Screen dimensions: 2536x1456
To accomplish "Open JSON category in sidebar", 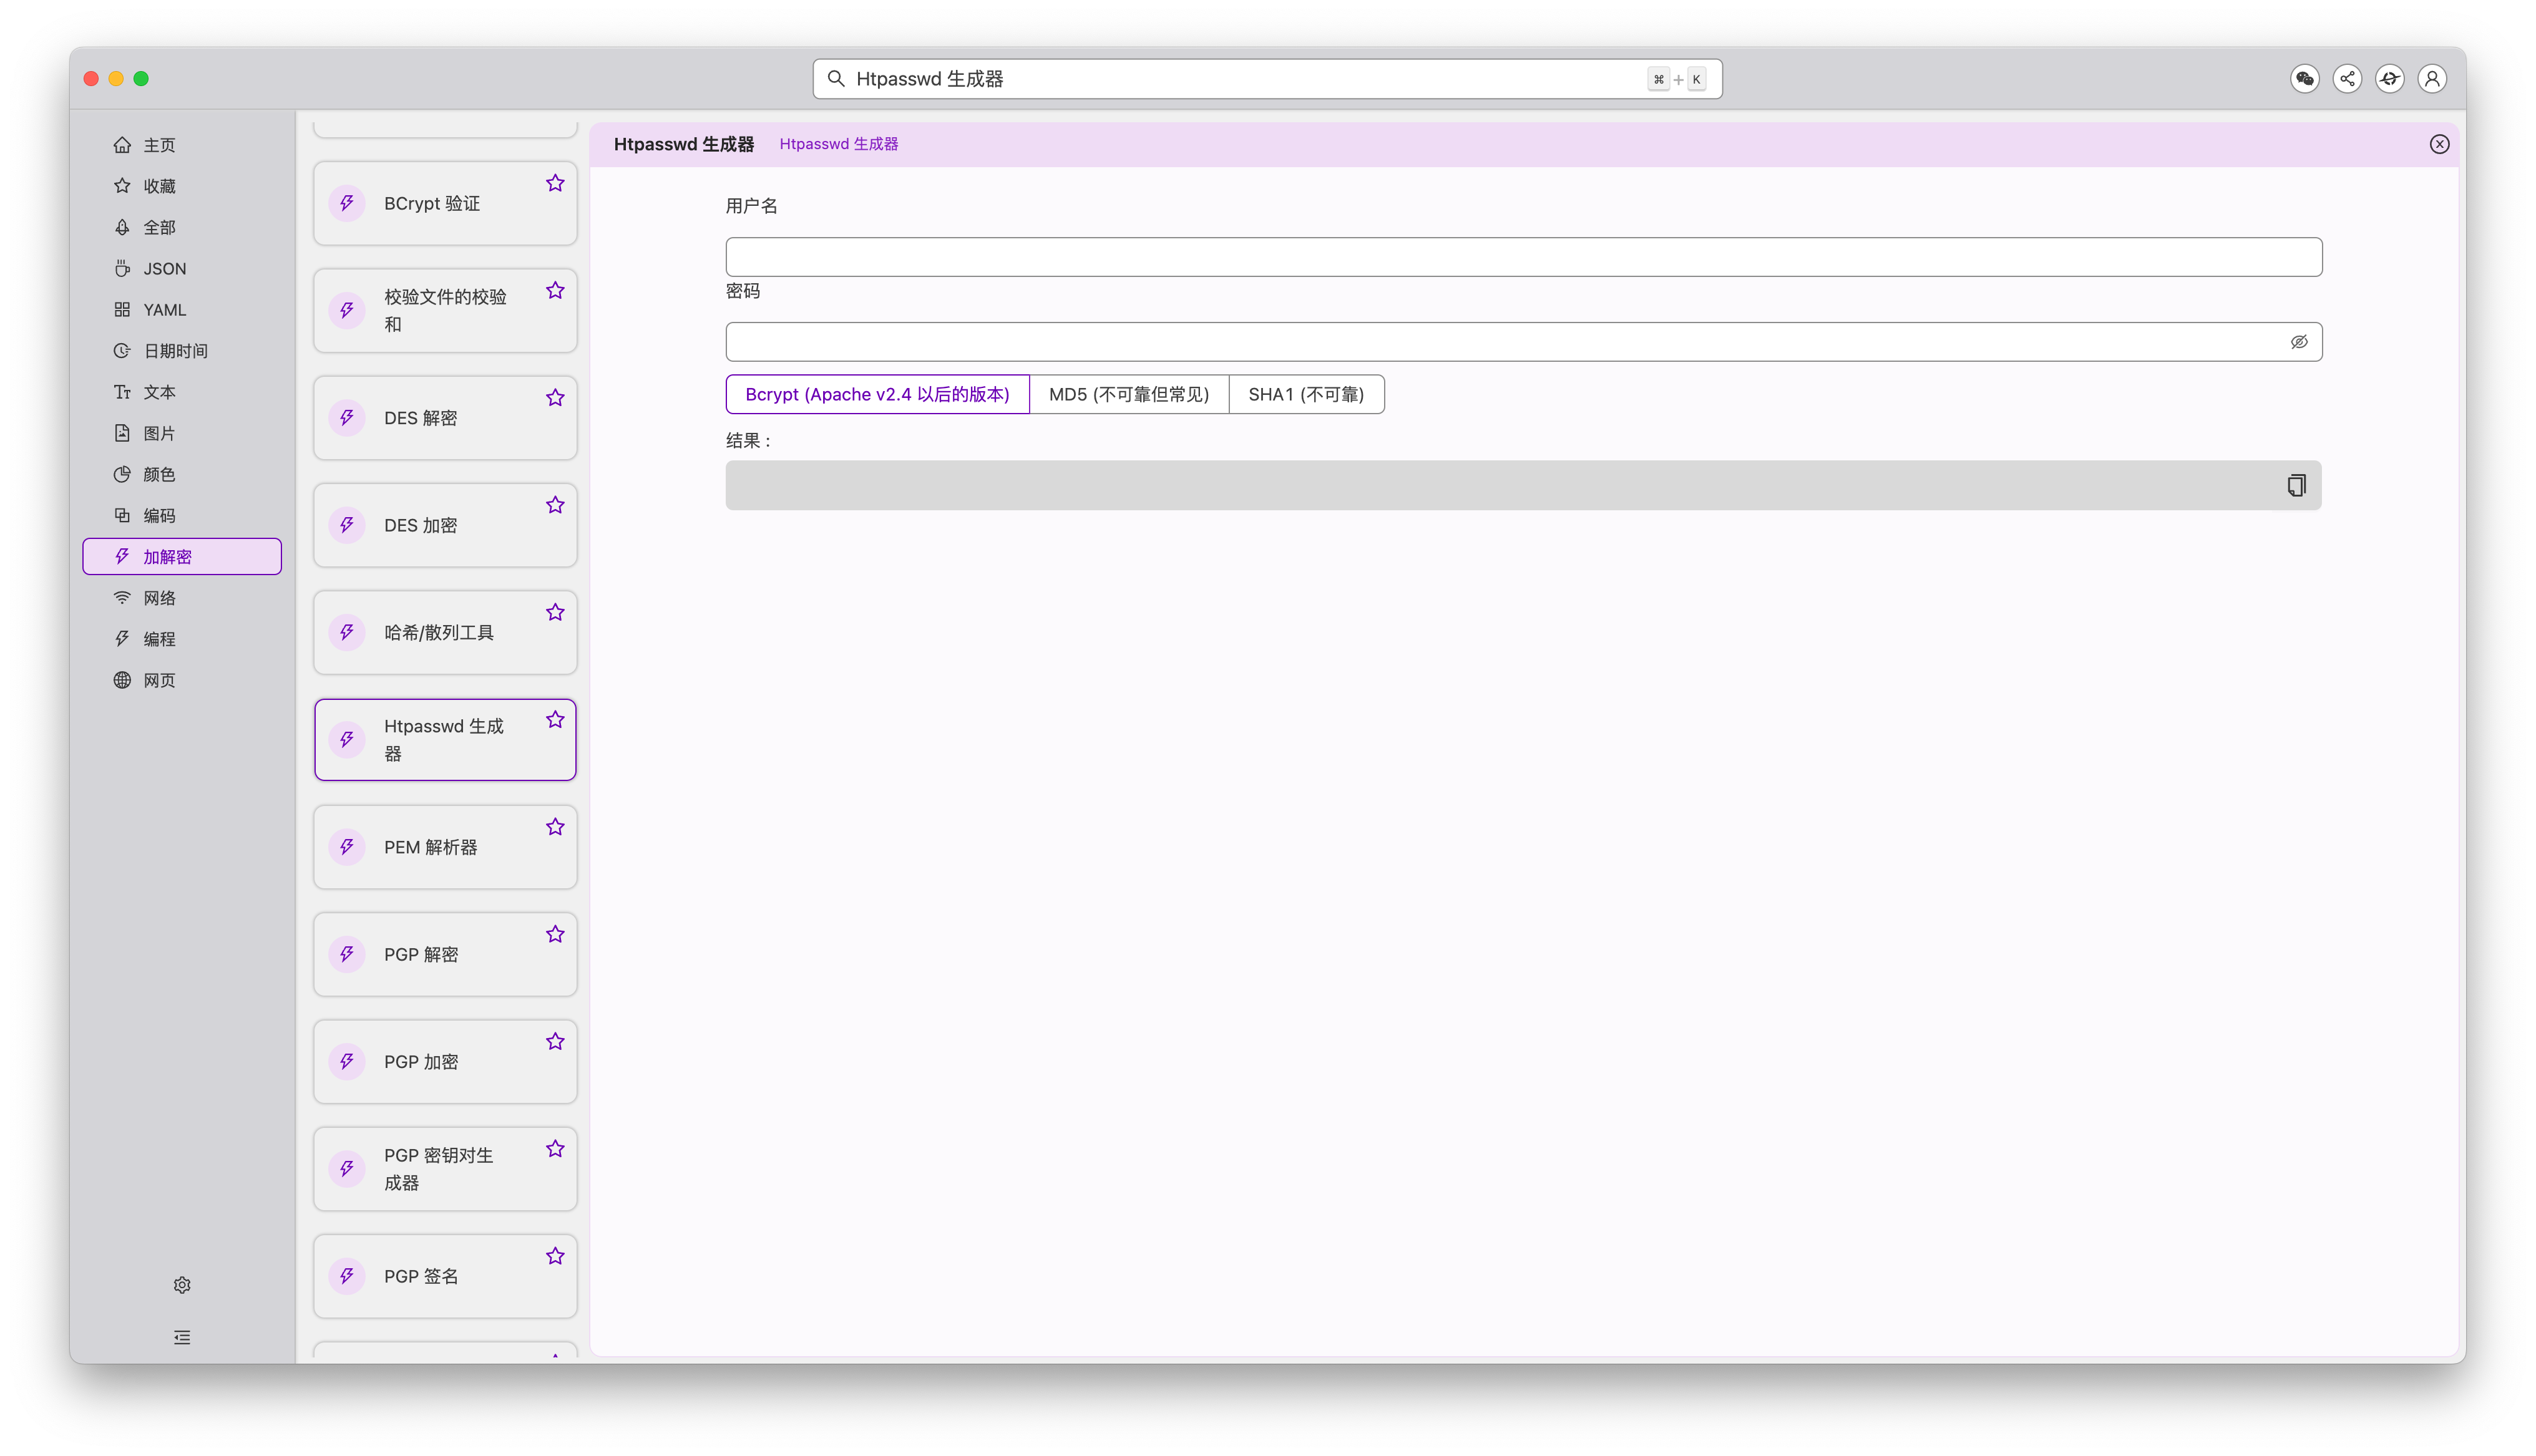I will [182, 268].
